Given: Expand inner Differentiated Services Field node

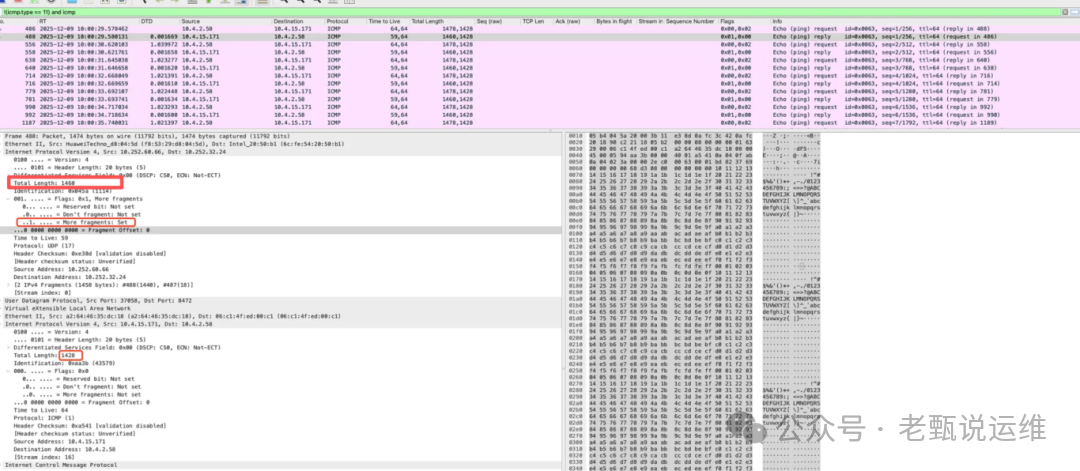Looking at the screenshot, I should point(10,347).
